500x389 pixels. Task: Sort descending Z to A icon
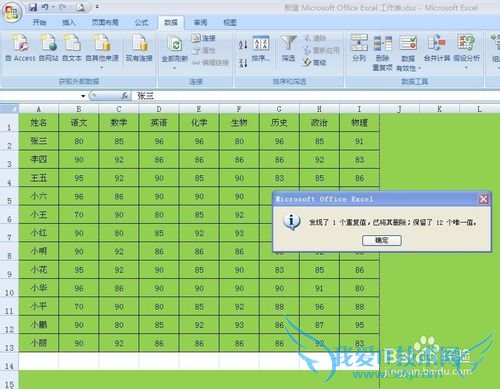pos(243,62)
